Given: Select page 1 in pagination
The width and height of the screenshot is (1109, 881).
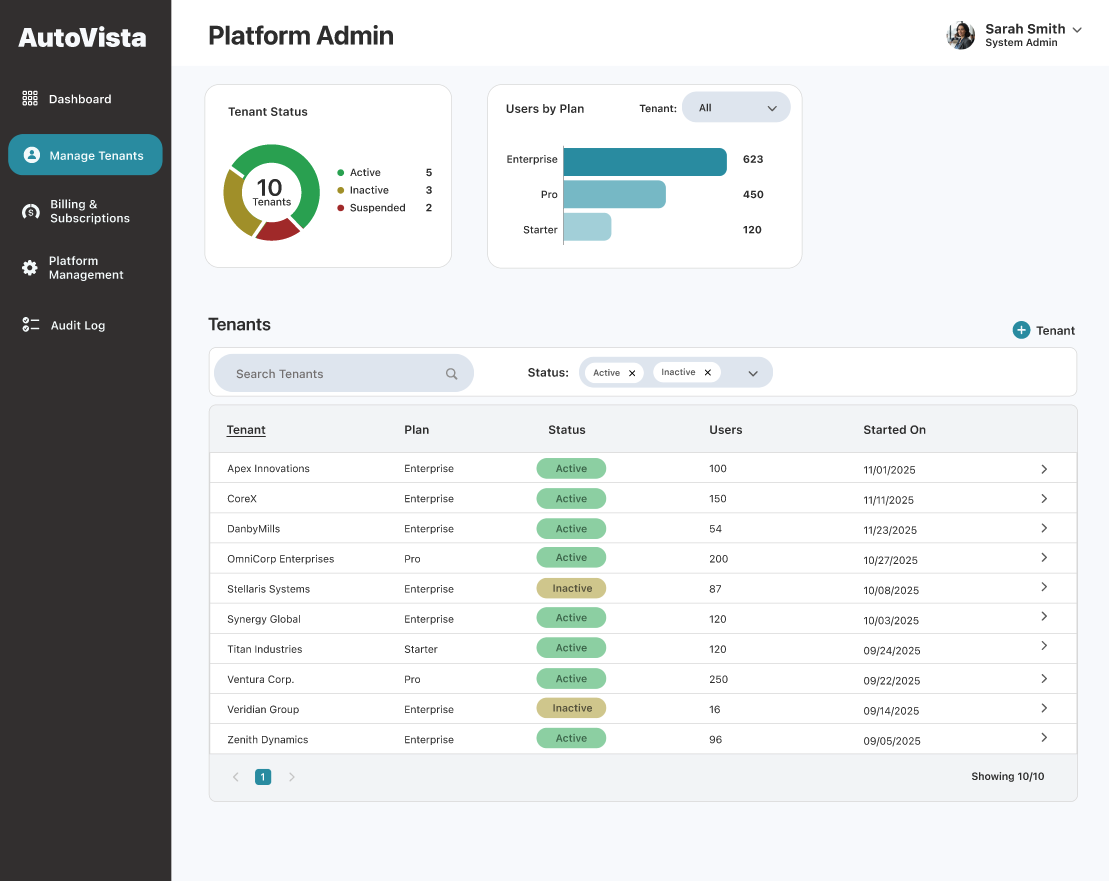Looking at the screenshot, I should pos(263,777).
